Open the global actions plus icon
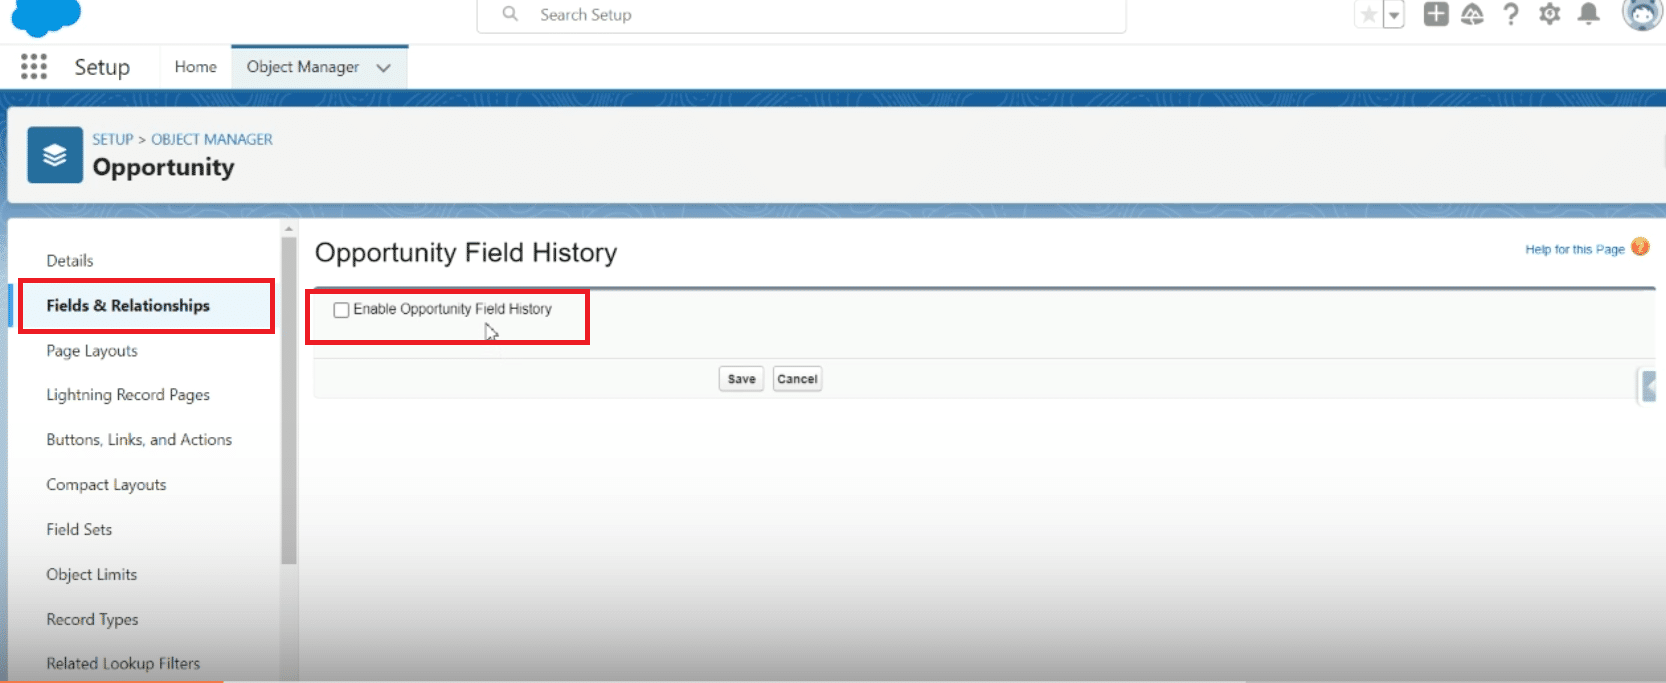This screenshot has height=683, width=1666. click(1436, 14)
